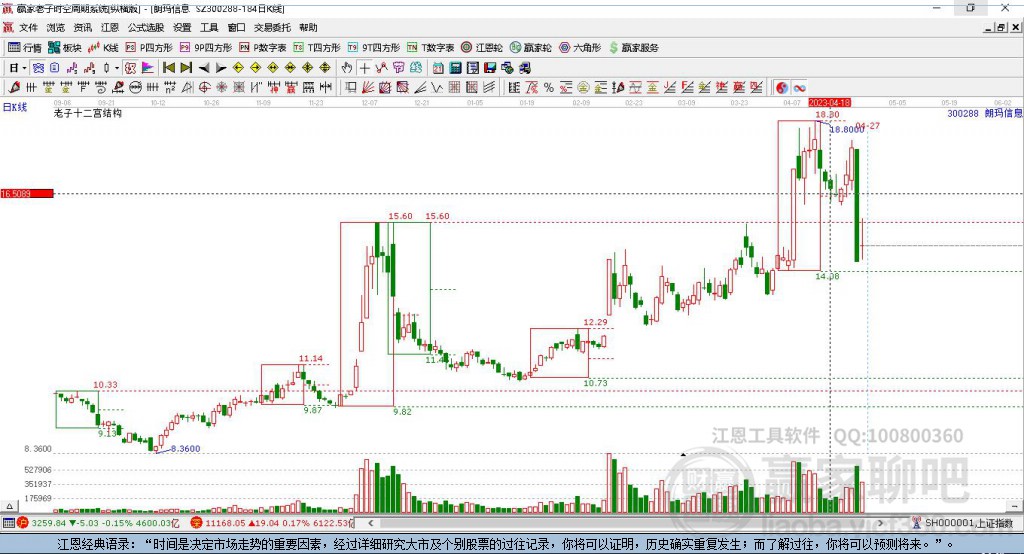The image size is (1024, 554).
Task: Open the calendar icon showing 21
Action: [x=438, y=68]
